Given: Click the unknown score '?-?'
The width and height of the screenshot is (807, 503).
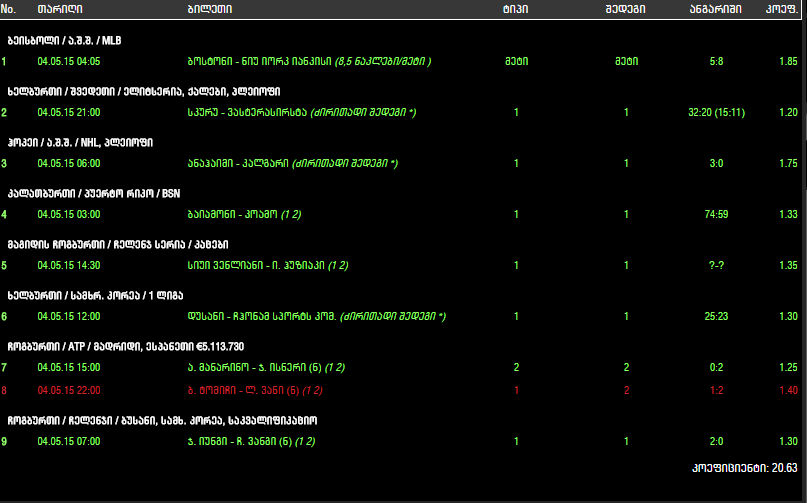Looking at the screenshot, I should pyautogui.click(x=716, y=265).
